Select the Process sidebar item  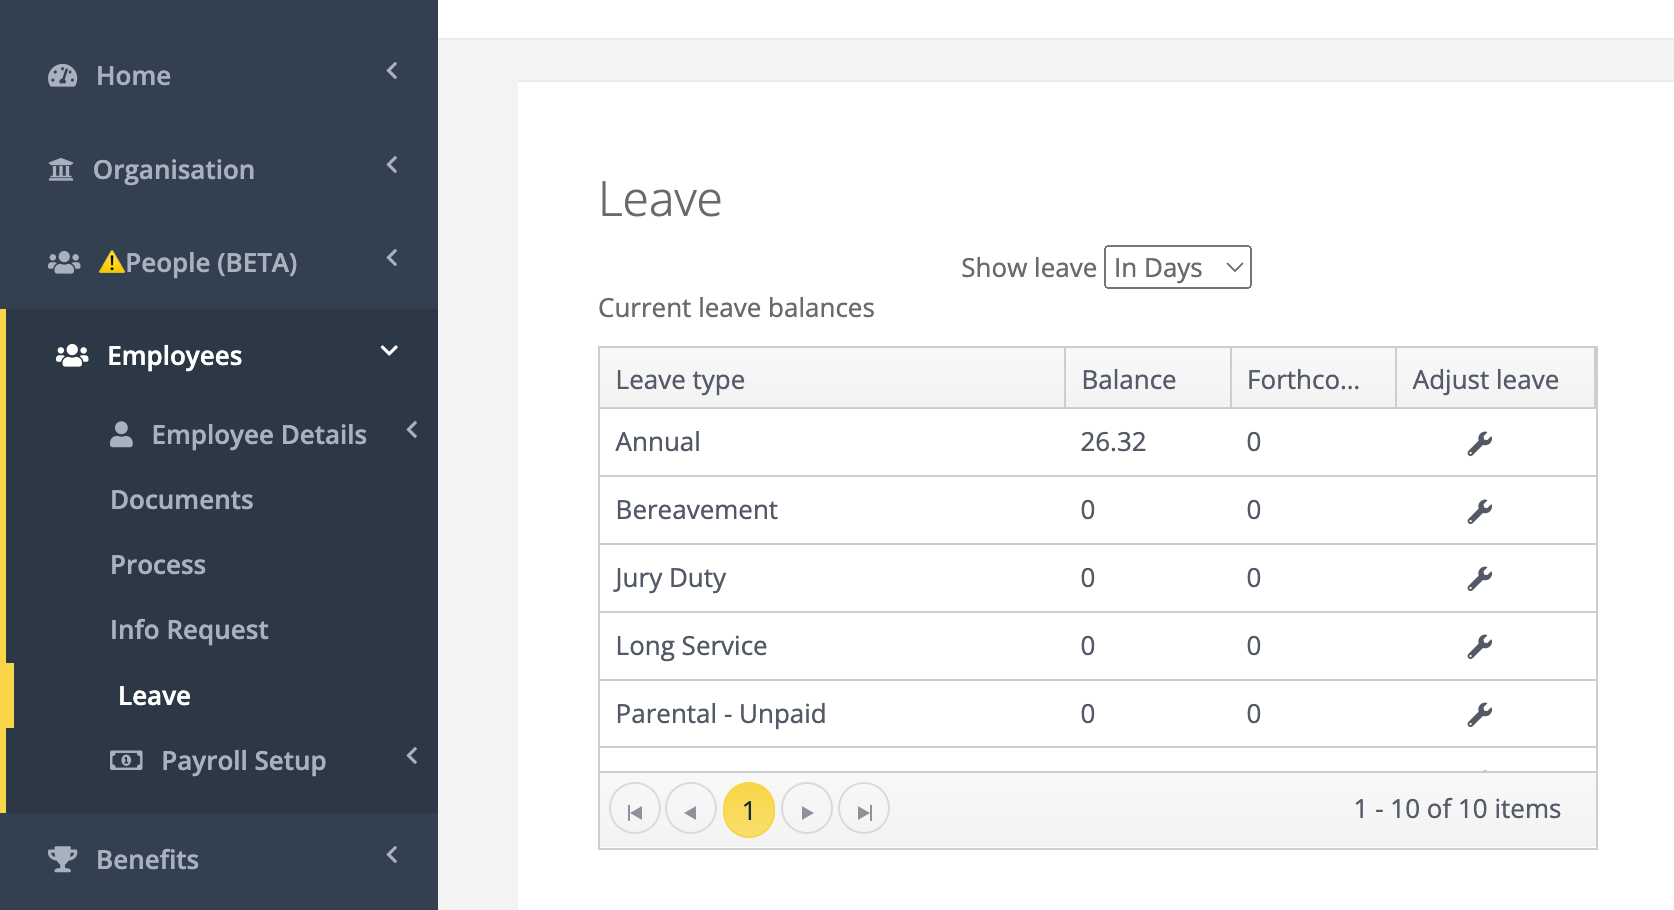pyautogui.click(x=158, y=565)
